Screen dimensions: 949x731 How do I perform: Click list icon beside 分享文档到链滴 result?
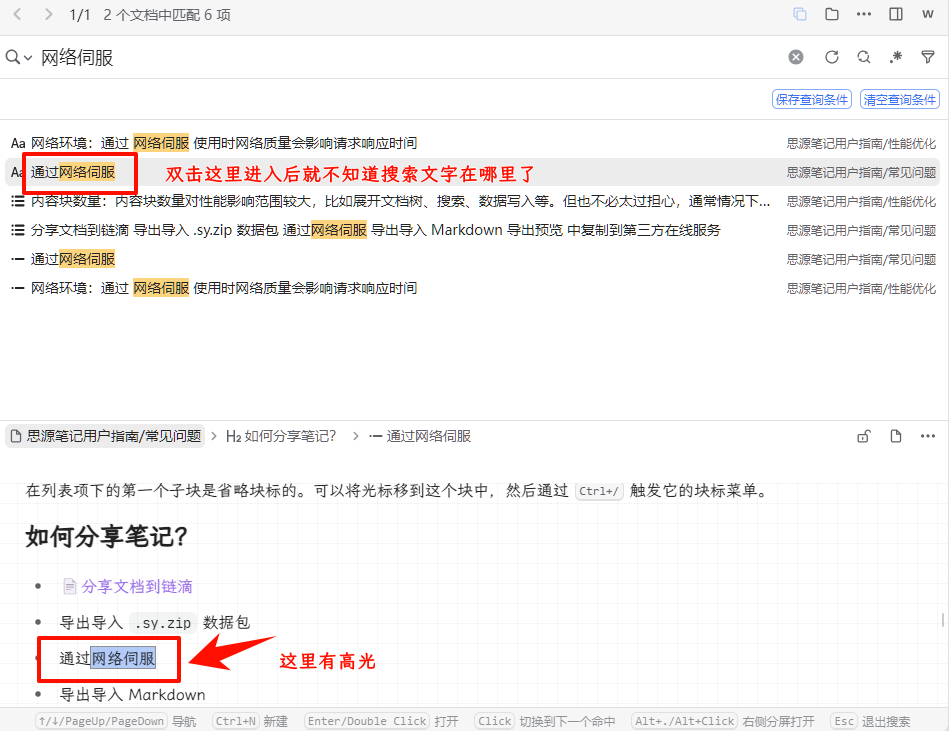[18, 231]
